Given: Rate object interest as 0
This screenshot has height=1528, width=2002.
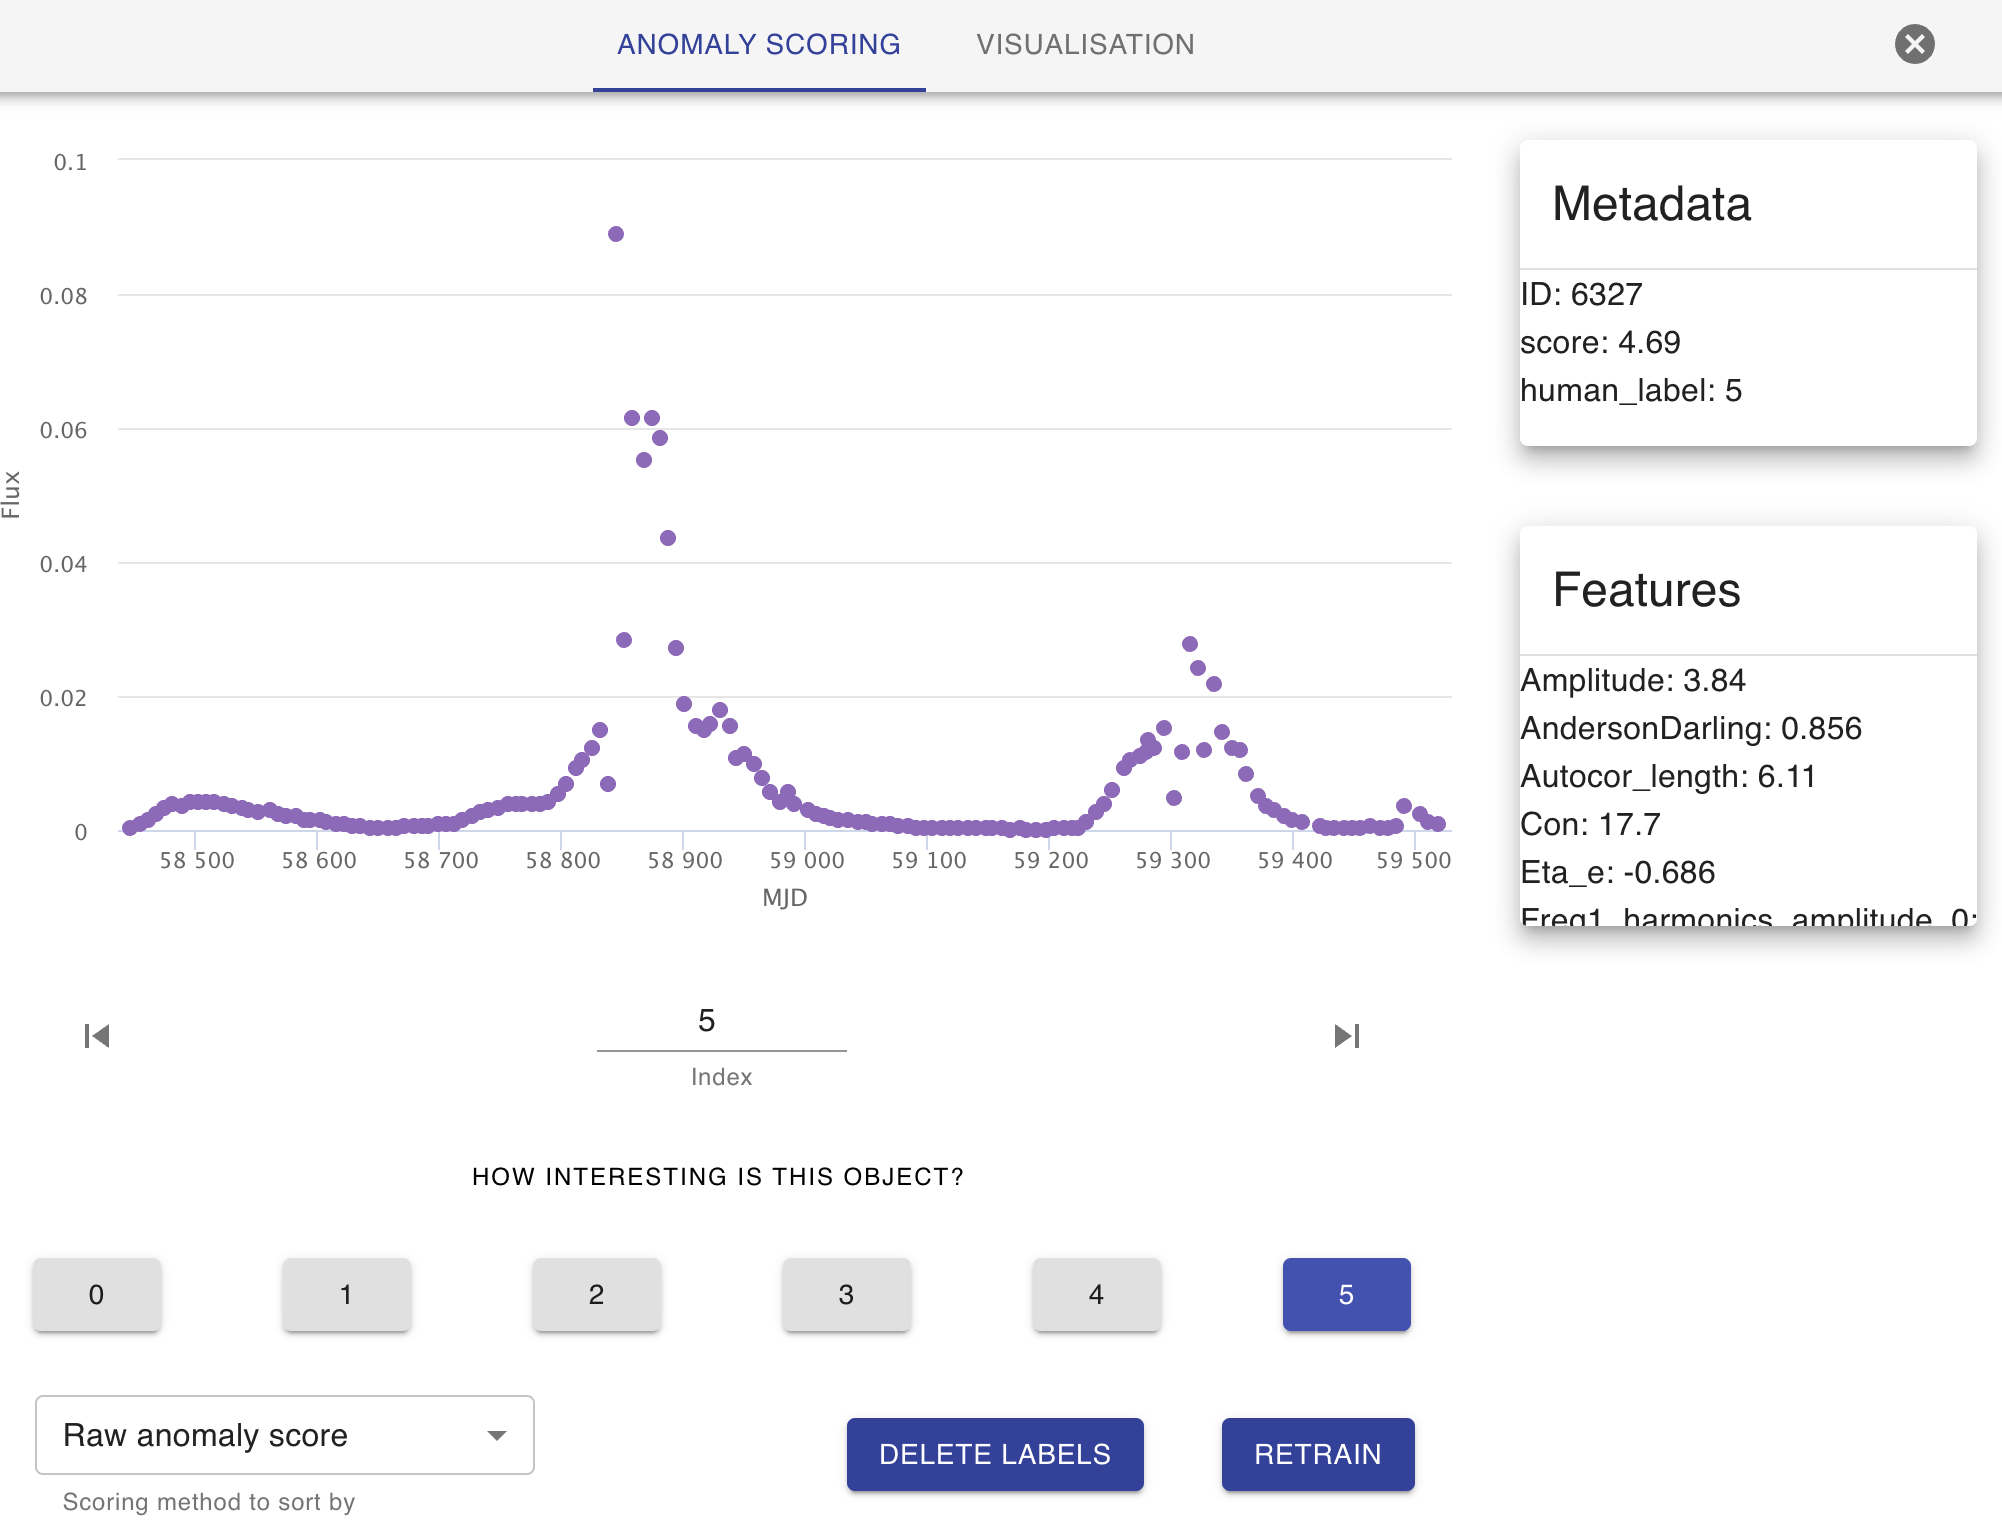Looking at the screenshot, I should (96, 1294).
